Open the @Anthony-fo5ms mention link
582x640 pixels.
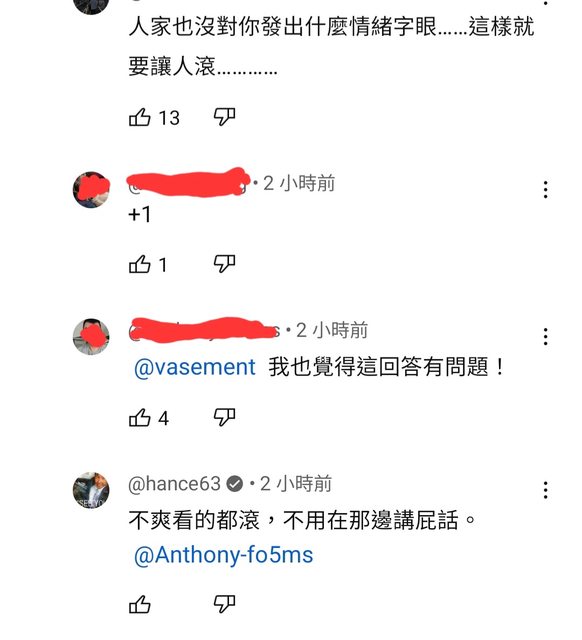click(224, 555)
